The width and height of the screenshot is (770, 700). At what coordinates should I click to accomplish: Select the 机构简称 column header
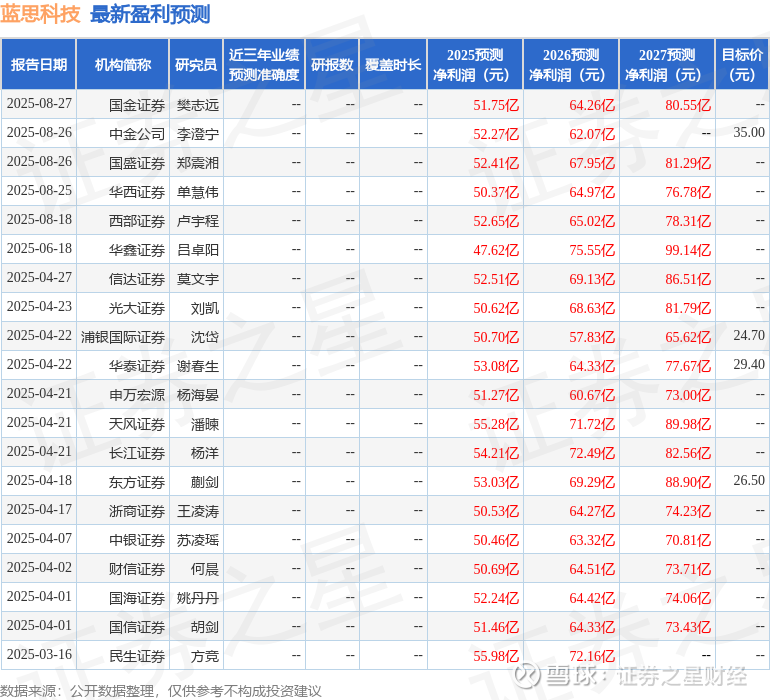click(x=123, y=64)
